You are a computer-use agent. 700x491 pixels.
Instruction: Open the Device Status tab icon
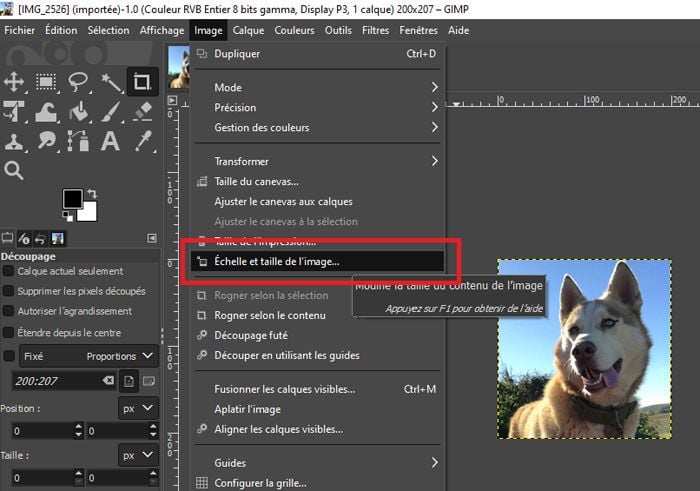point(24,239)
